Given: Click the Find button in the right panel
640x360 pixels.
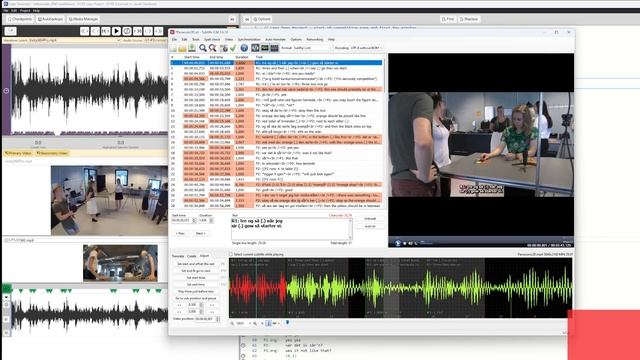Looking at the screenshot, I should tap(448, 19).
